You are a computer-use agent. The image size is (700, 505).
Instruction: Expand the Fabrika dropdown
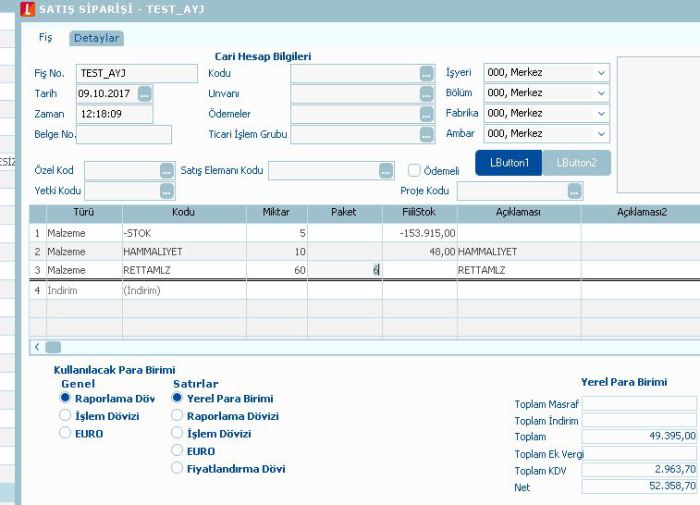coord(601,113)
